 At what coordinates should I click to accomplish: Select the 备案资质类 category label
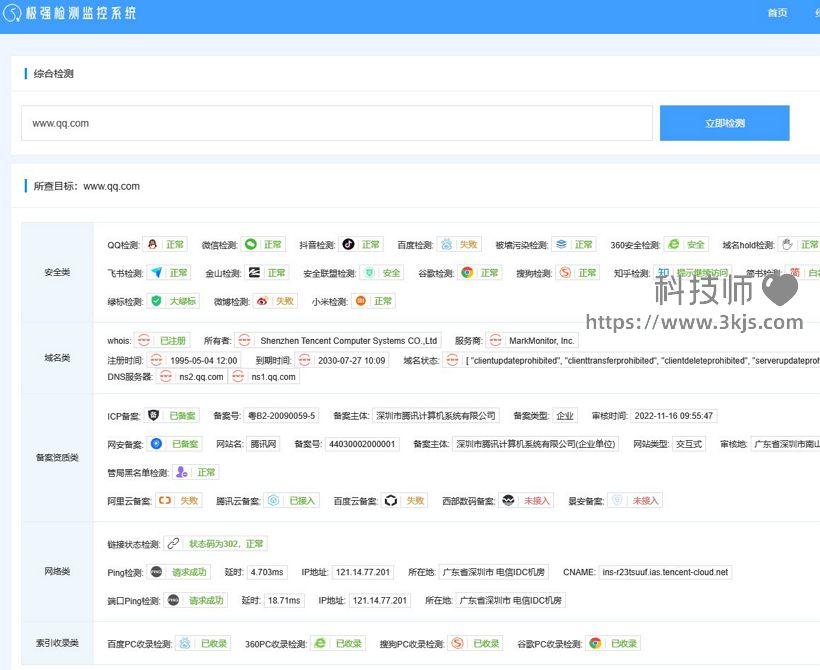57,457
